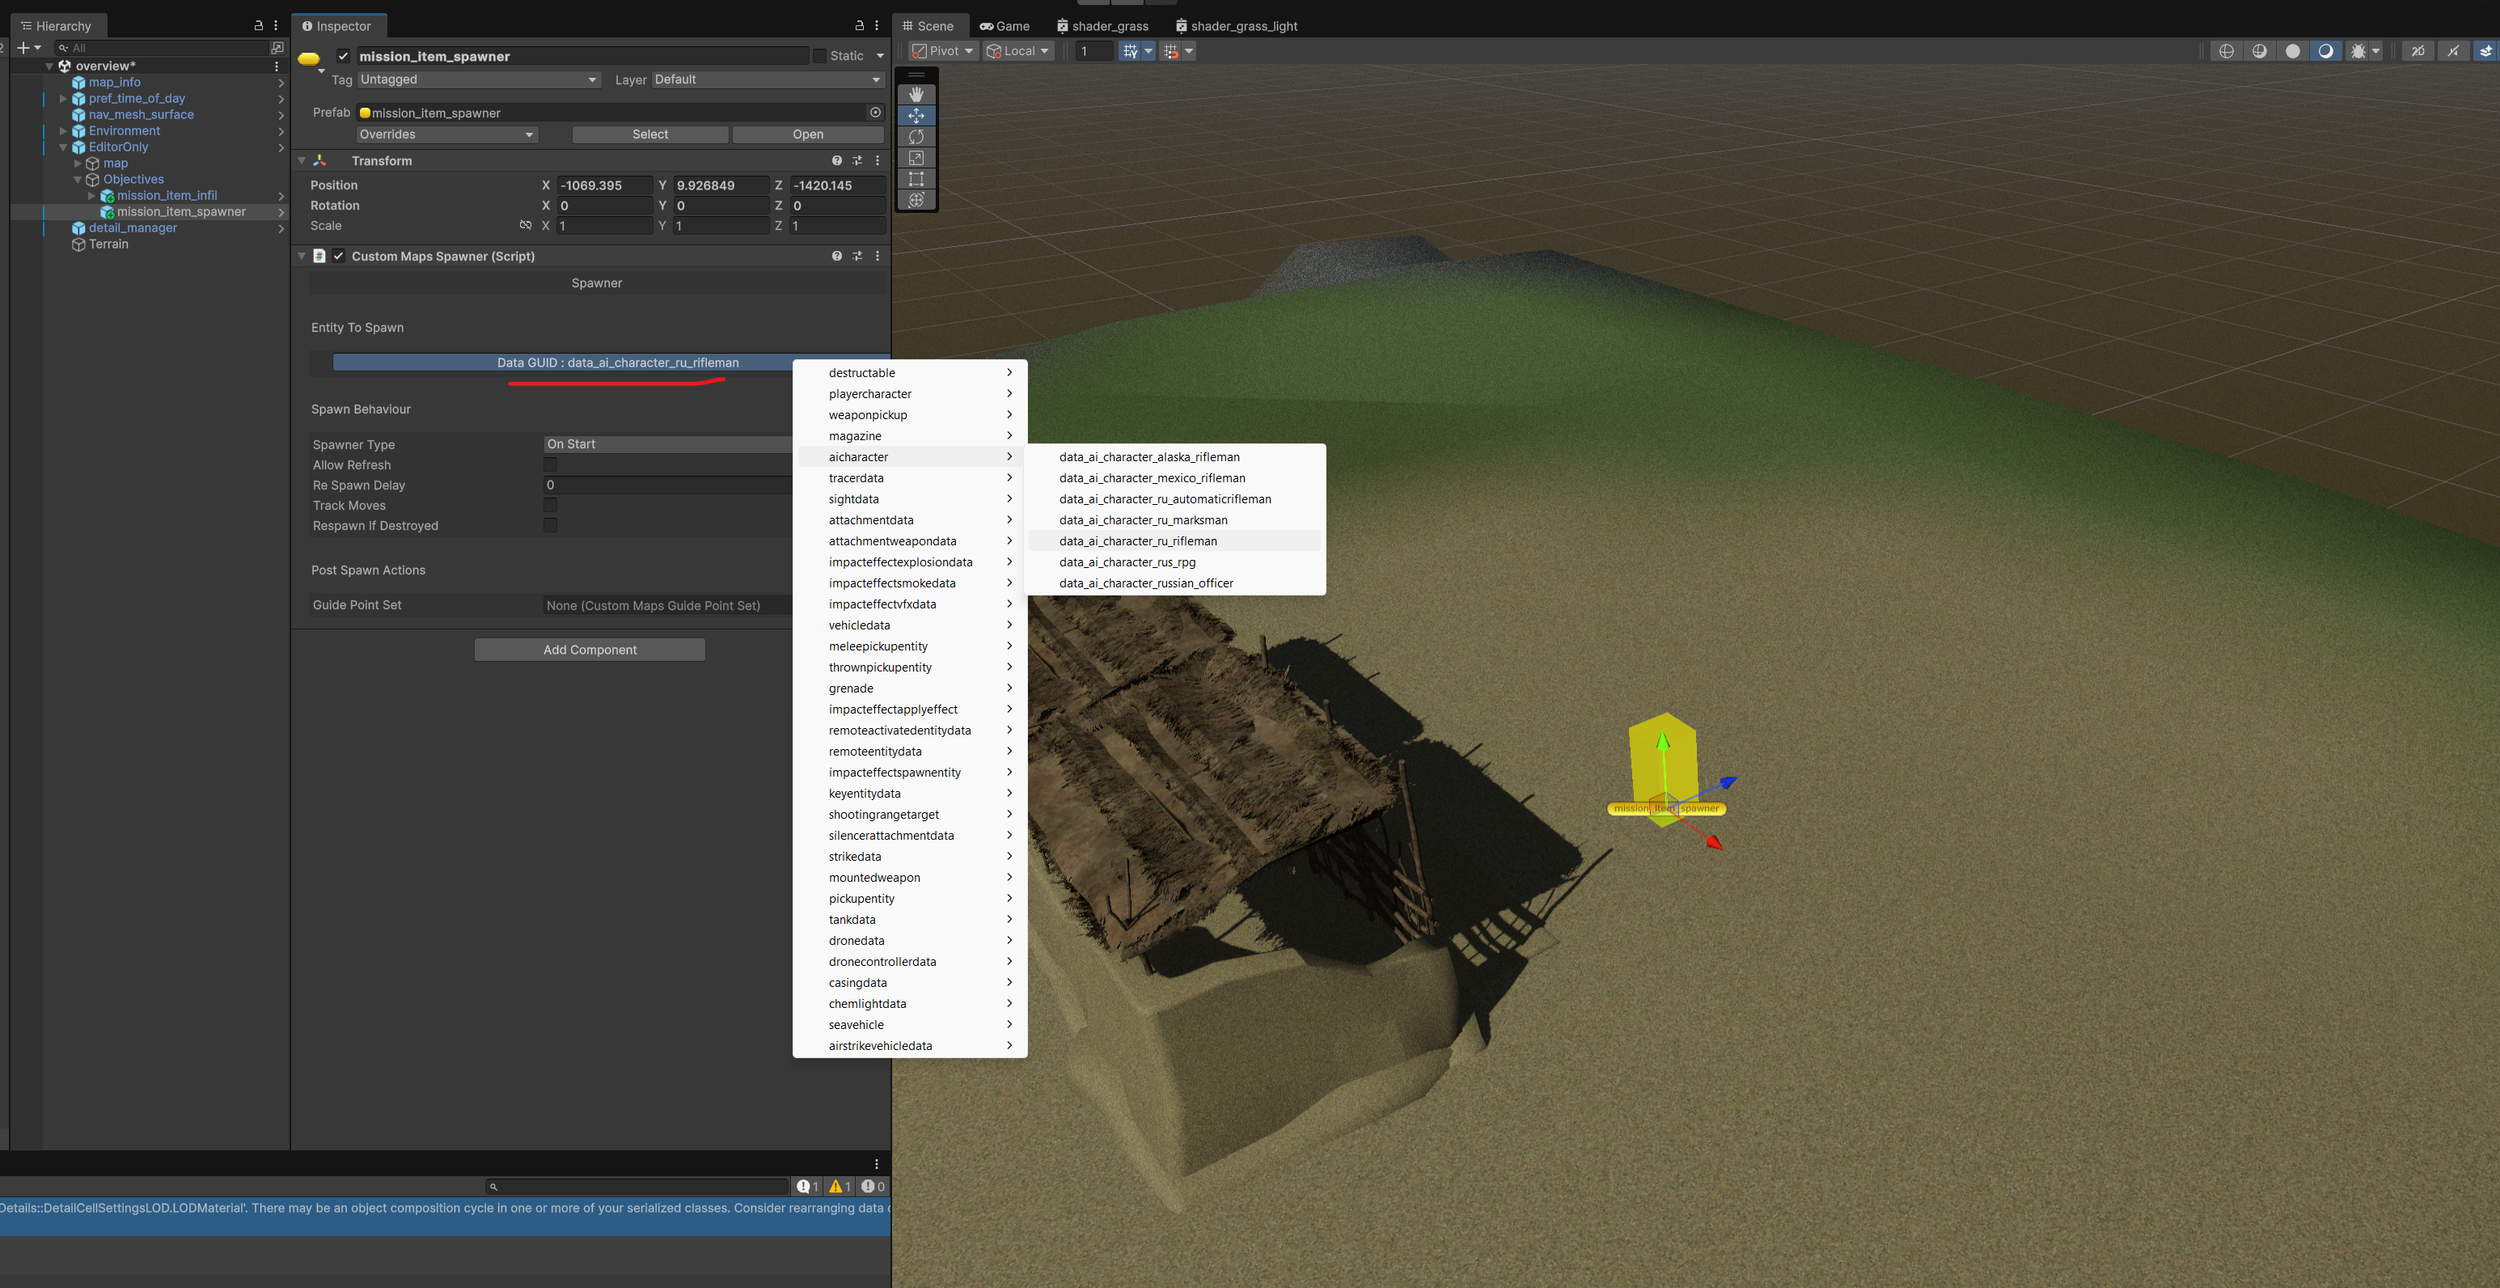The width and height of the screenshot is (2500, 1288).
Task: Click the Position X input field
Action: pyautogui.click(x=604, y=185)
